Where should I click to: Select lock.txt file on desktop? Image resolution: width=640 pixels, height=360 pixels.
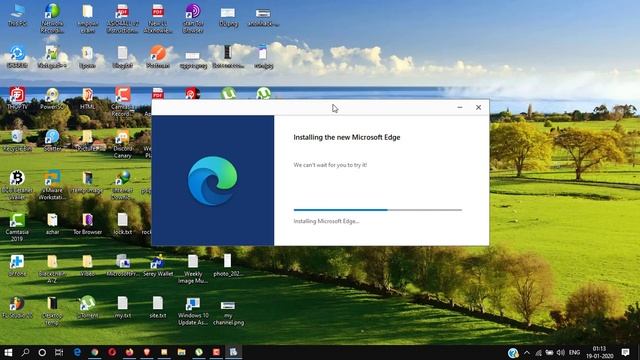click(122, 224)
